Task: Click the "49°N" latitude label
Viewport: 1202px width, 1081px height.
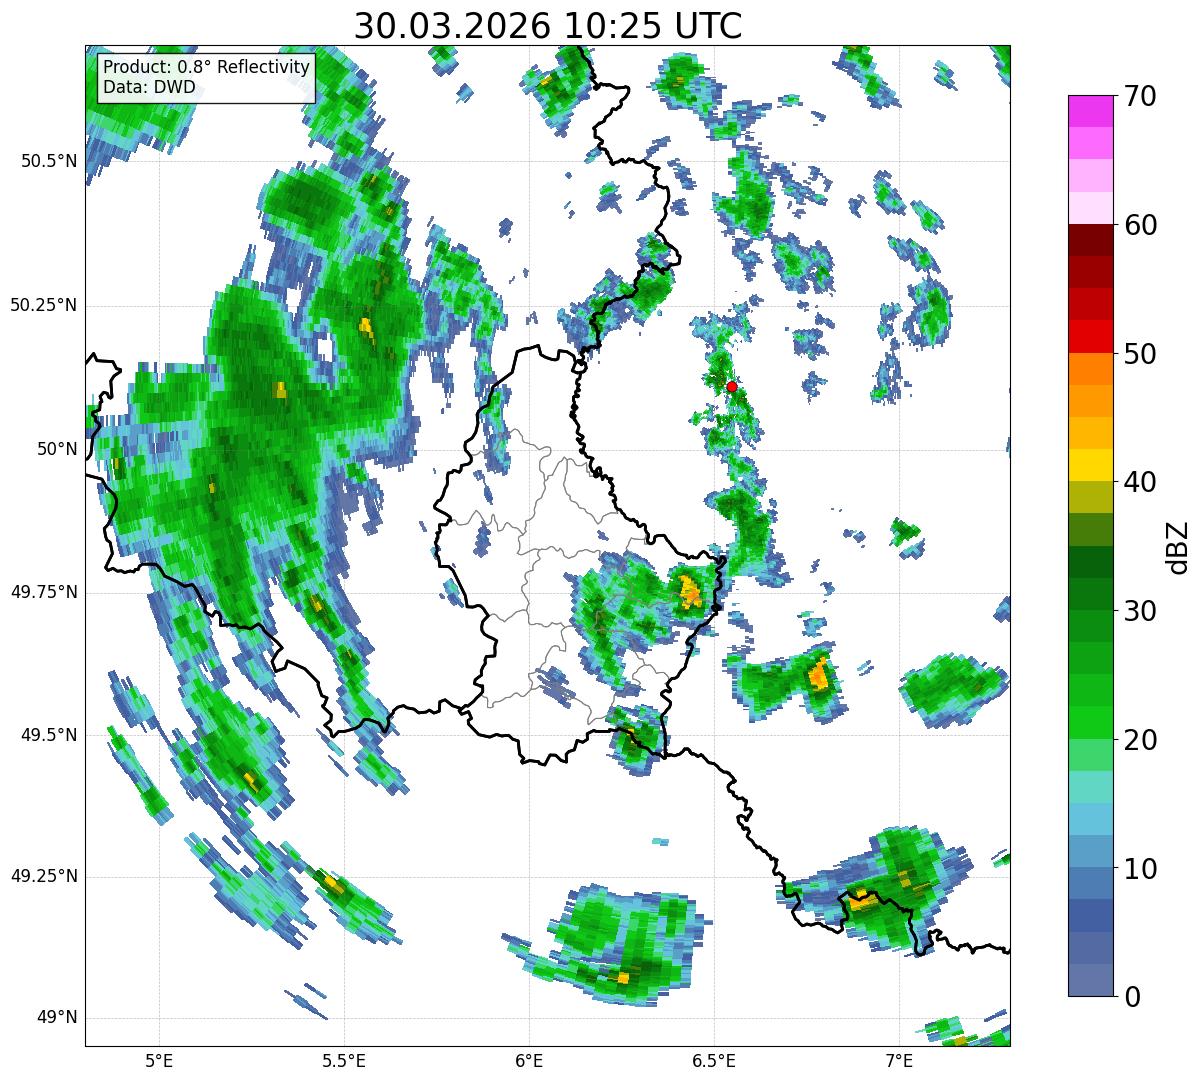Action: (x=57, y=1018)
